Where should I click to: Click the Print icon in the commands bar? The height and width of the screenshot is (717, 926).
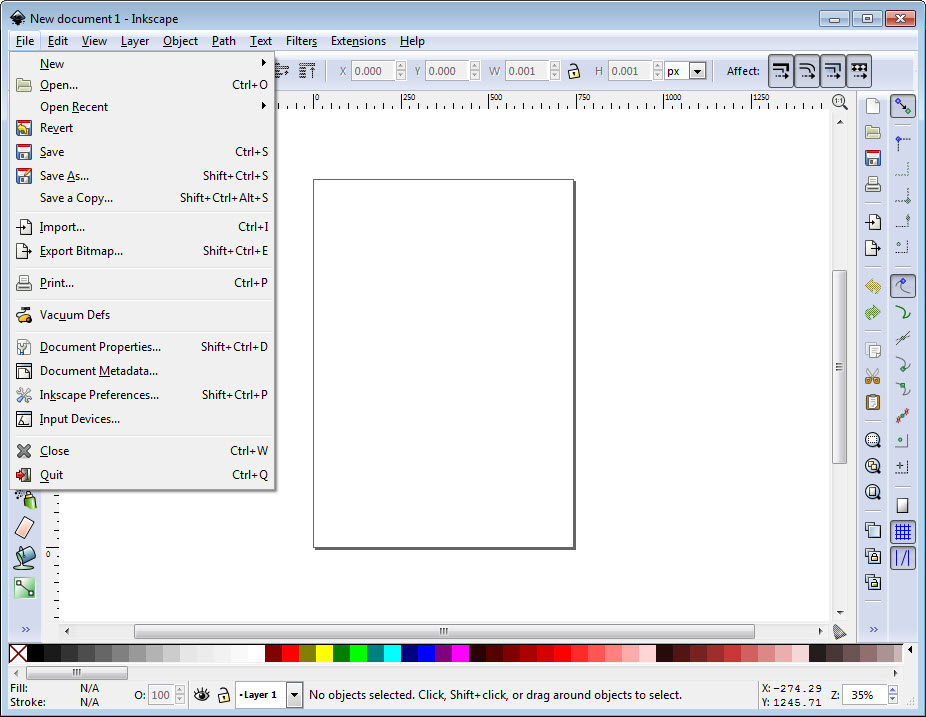tap(873, 184)
